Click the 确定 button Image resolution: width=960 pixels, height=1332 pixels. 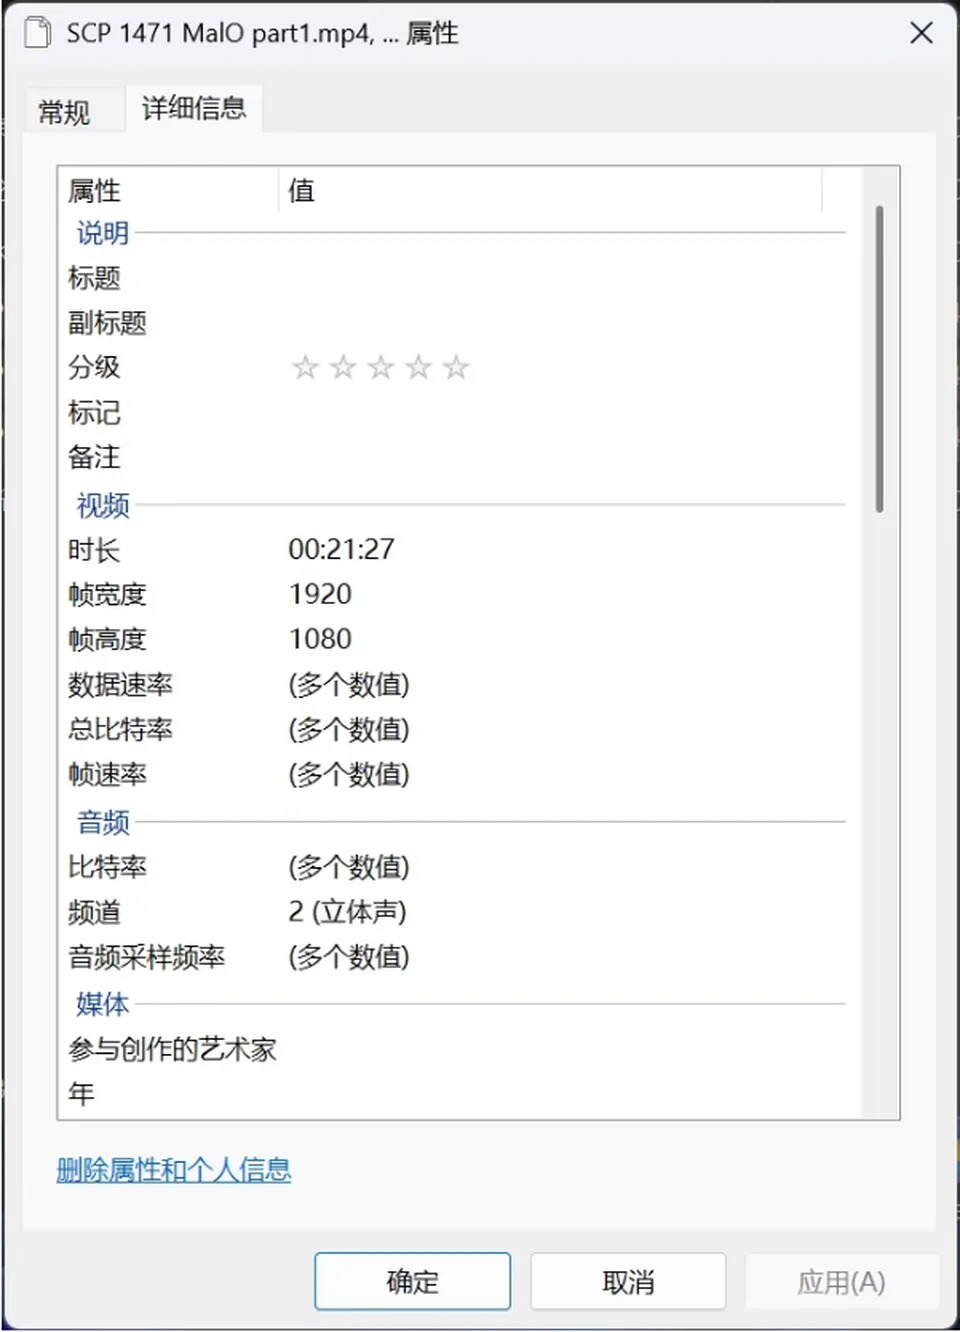412,1281
